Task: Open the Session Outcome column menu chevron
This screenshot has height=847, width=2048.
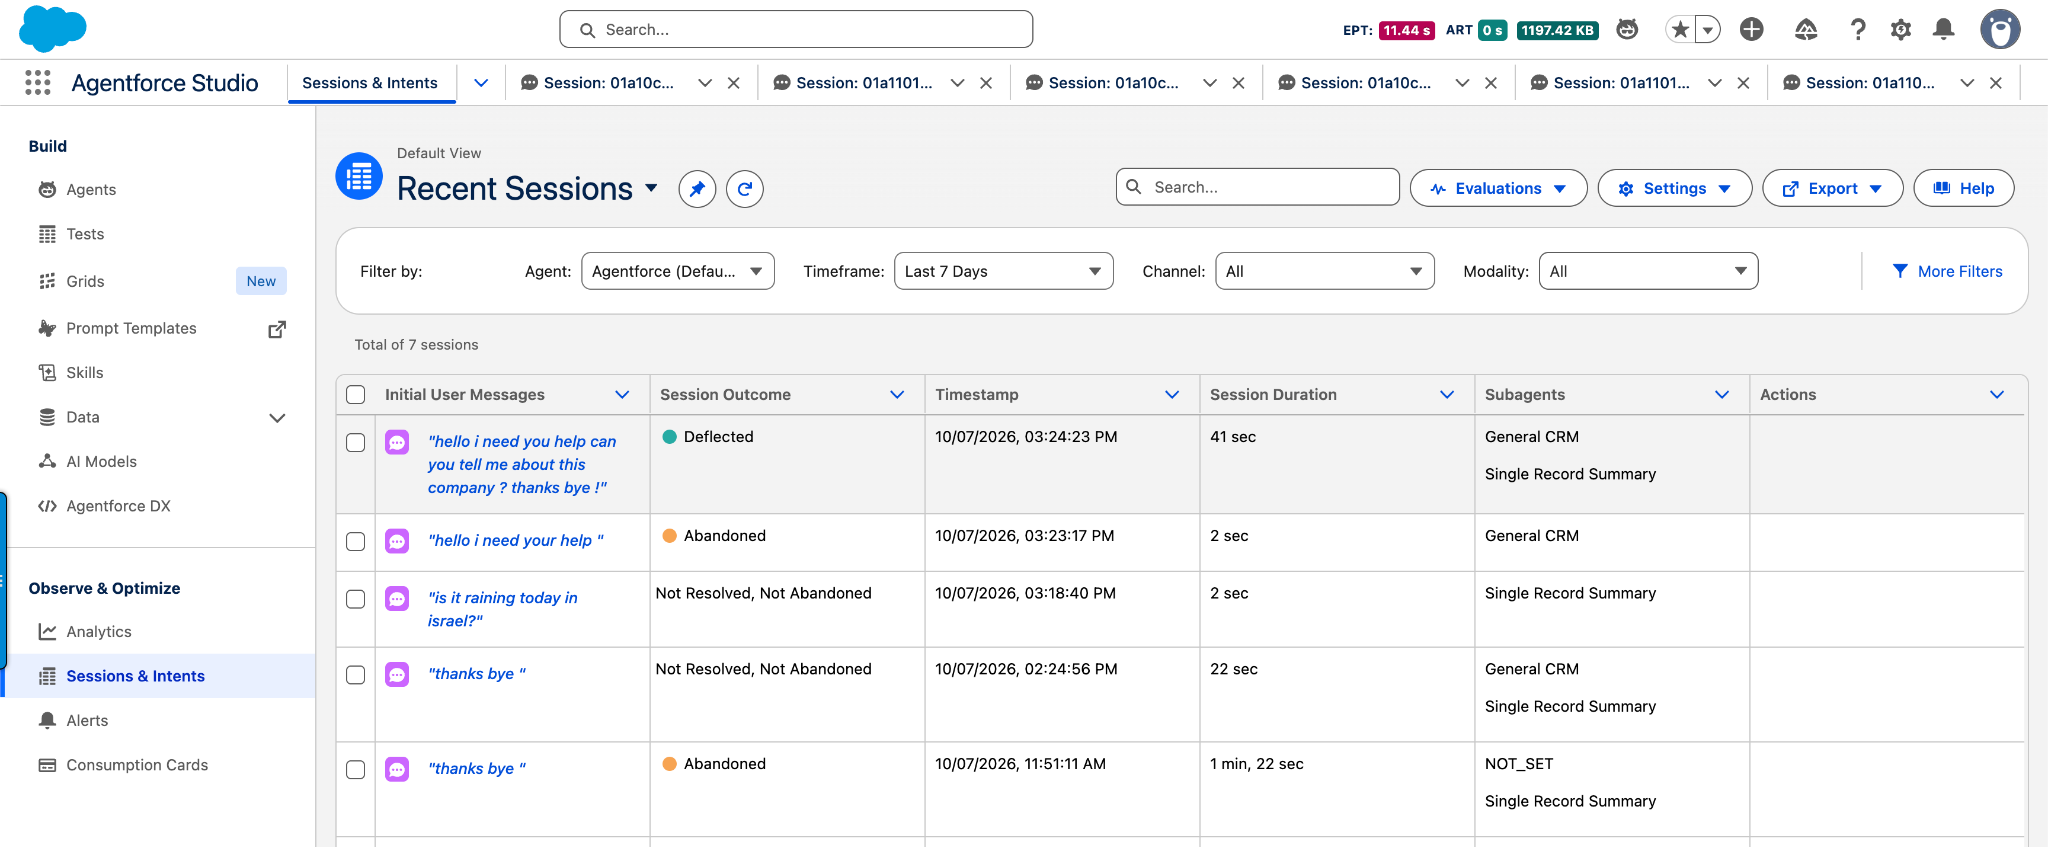Action: click(897, 394)
